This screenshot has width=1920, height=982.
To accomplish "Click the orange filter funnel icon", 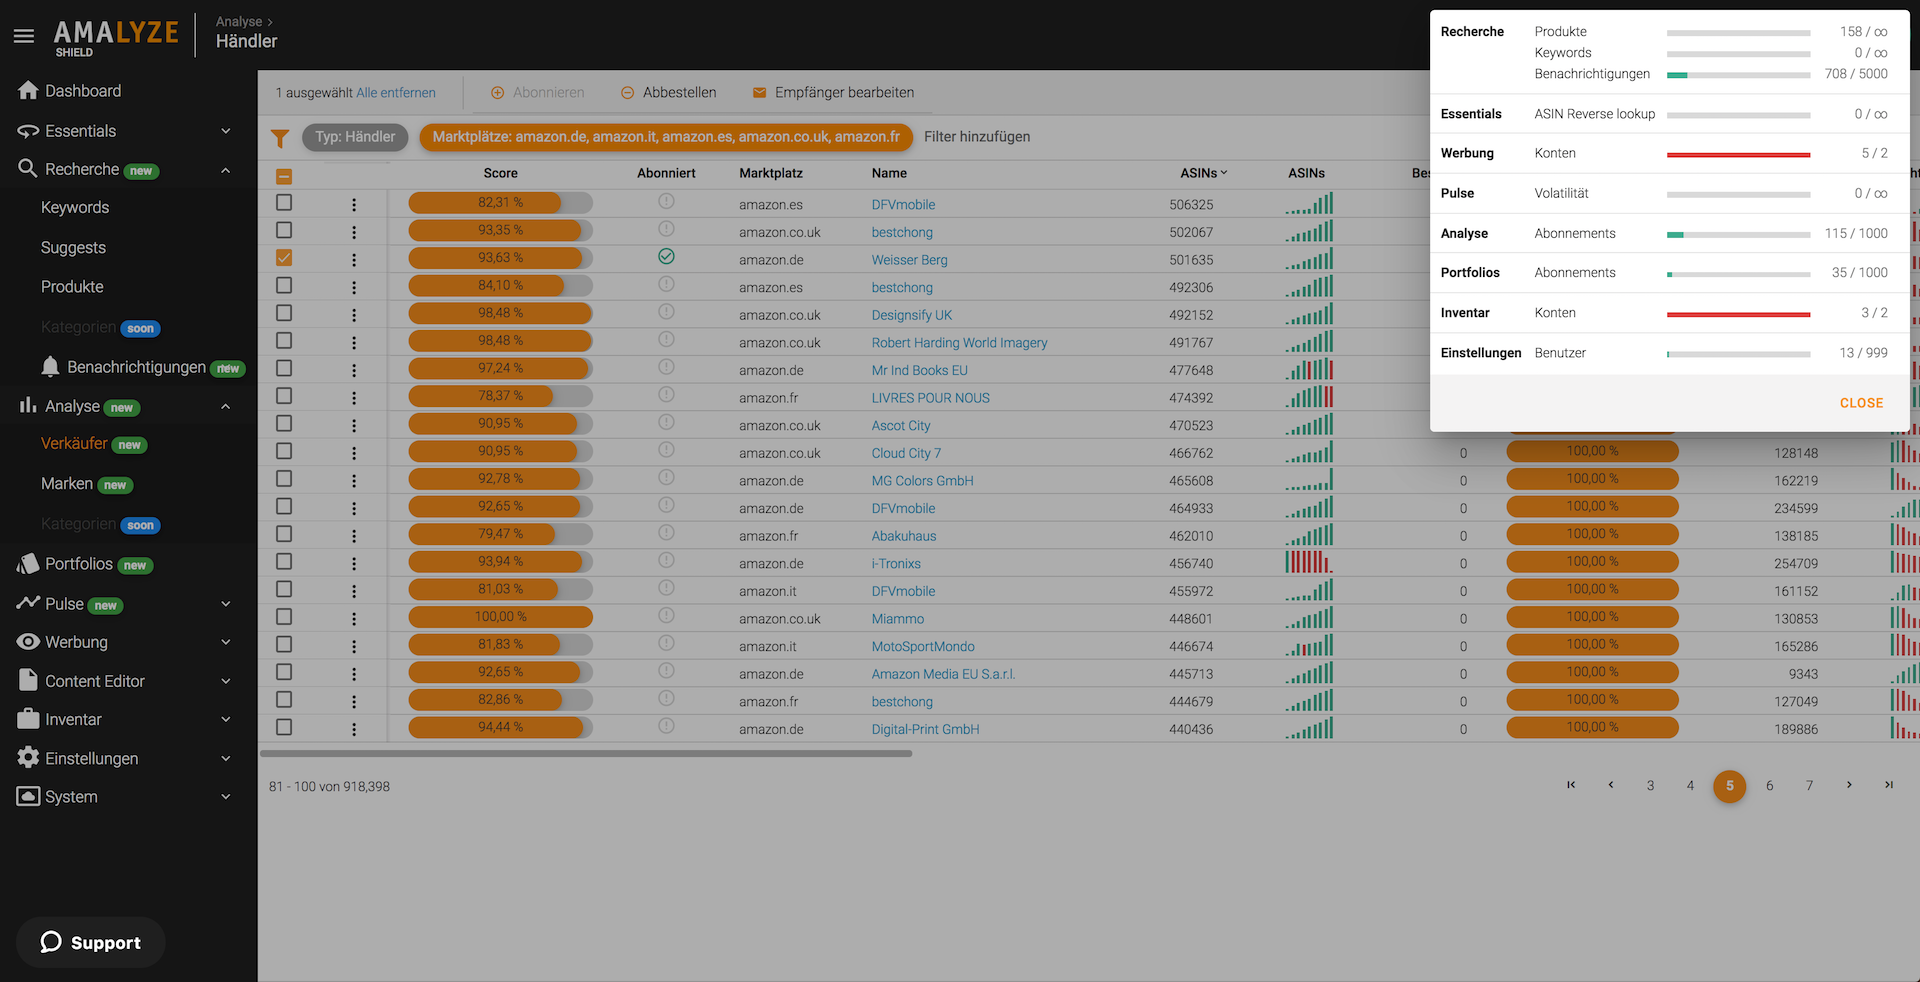I will point(280,138).
